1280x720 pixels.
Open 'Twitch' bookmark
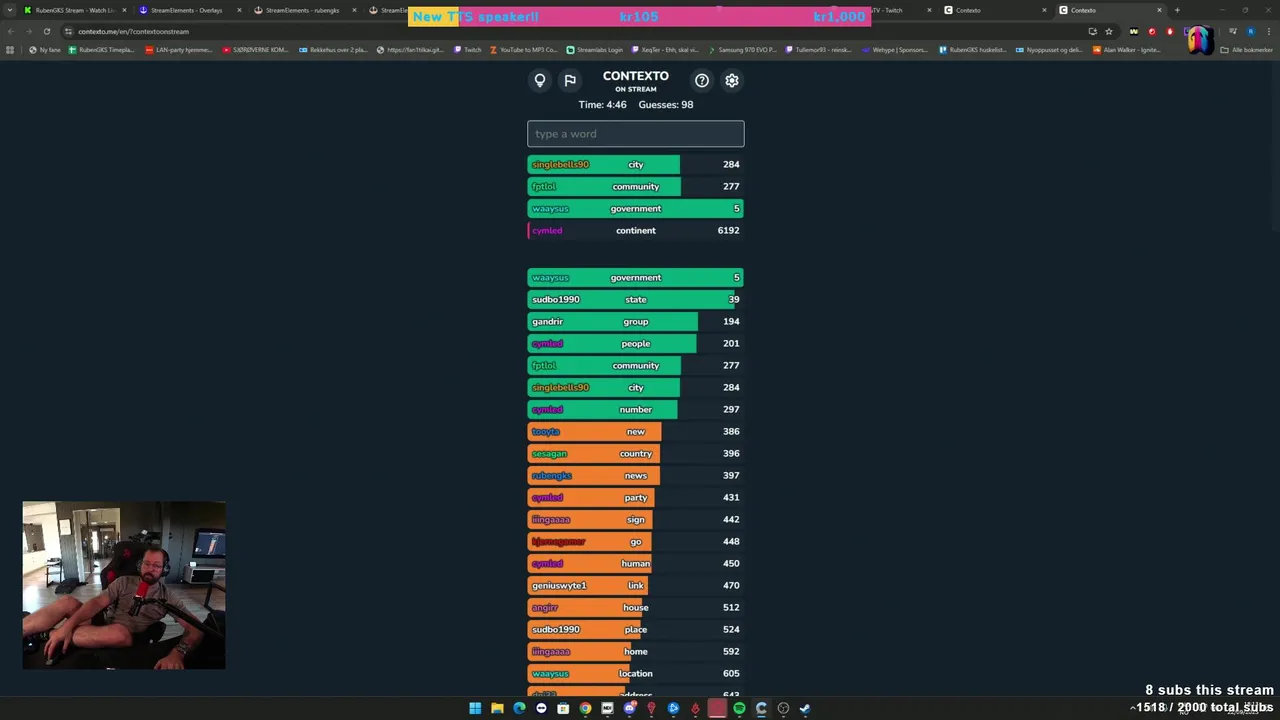(x=468, y=49)
